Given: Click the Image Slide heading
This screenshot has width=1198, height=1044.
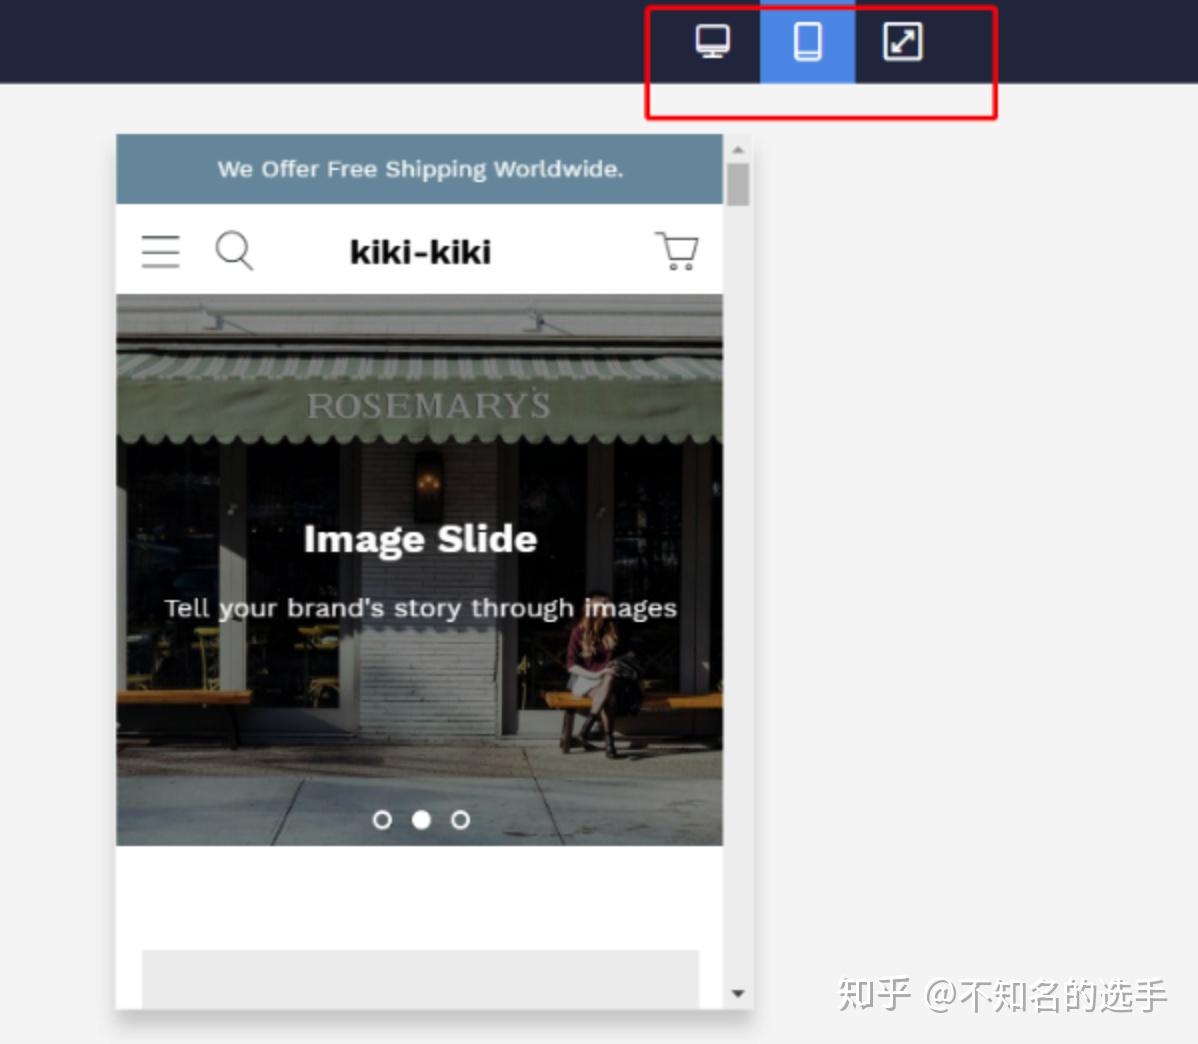Looking at the screenshot, I should tap(420, 540).
